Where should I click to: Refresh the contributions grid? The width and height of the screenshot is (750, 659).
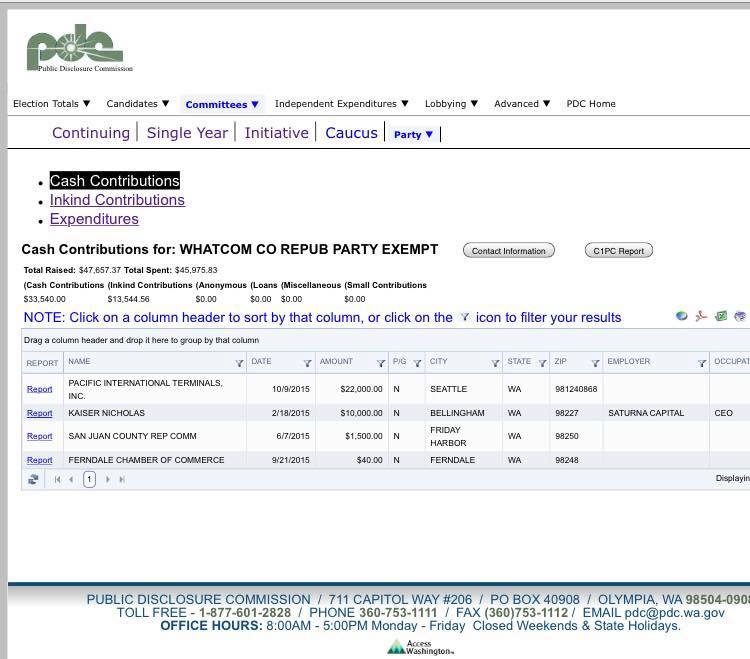point(33,479)
